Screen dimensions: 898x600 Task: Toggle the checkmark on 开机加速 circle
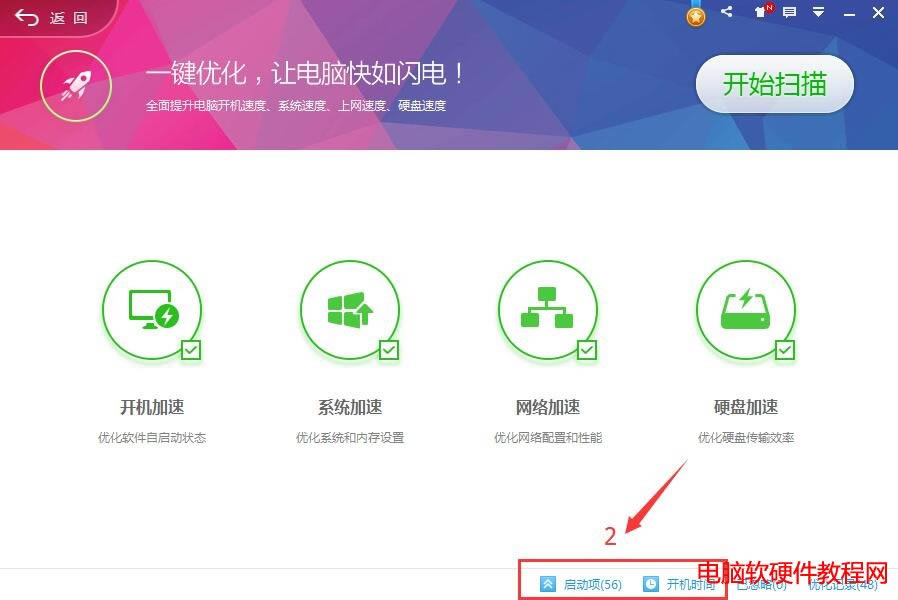click(189, 349)
